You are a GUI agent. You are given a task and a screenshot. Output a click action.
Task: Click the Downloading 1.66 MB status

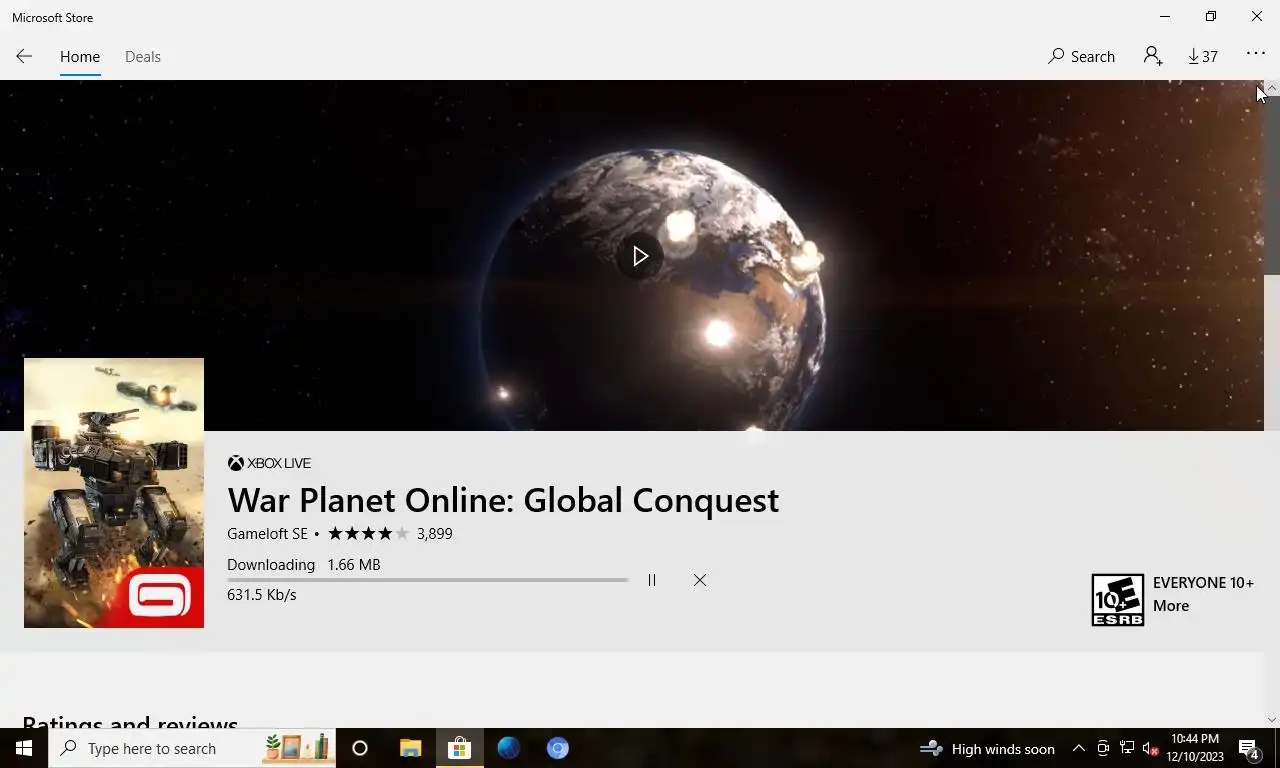click(x=304, y=565)
